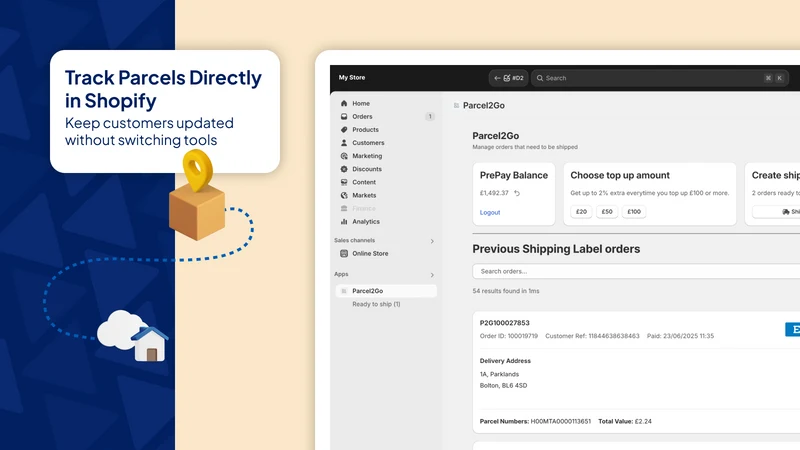Image resolution: width=800 pixels, height=450 pixels.
Task: Click the parcel number H00MTA0000113651
Action: click(560, 421)
